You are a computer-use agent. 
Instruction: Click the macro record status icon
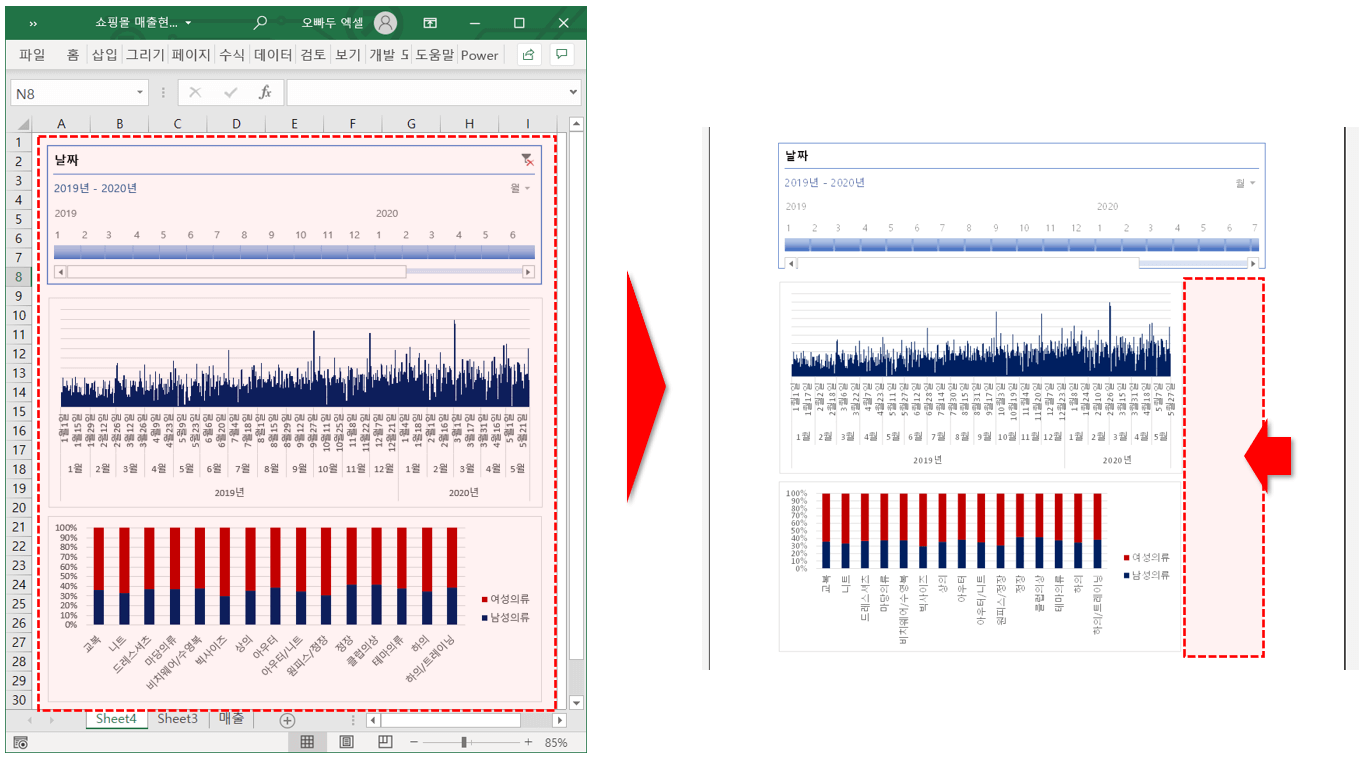21,743
